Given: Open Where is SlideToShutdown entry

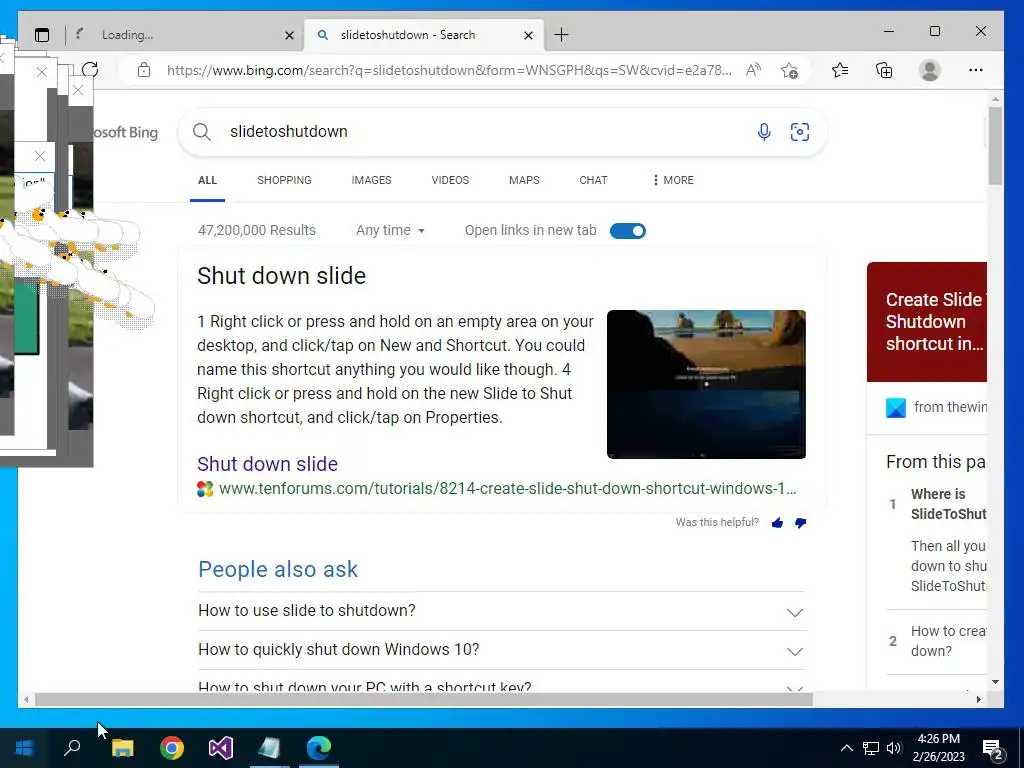Looking at the screenshot, I should pos(948,504).
